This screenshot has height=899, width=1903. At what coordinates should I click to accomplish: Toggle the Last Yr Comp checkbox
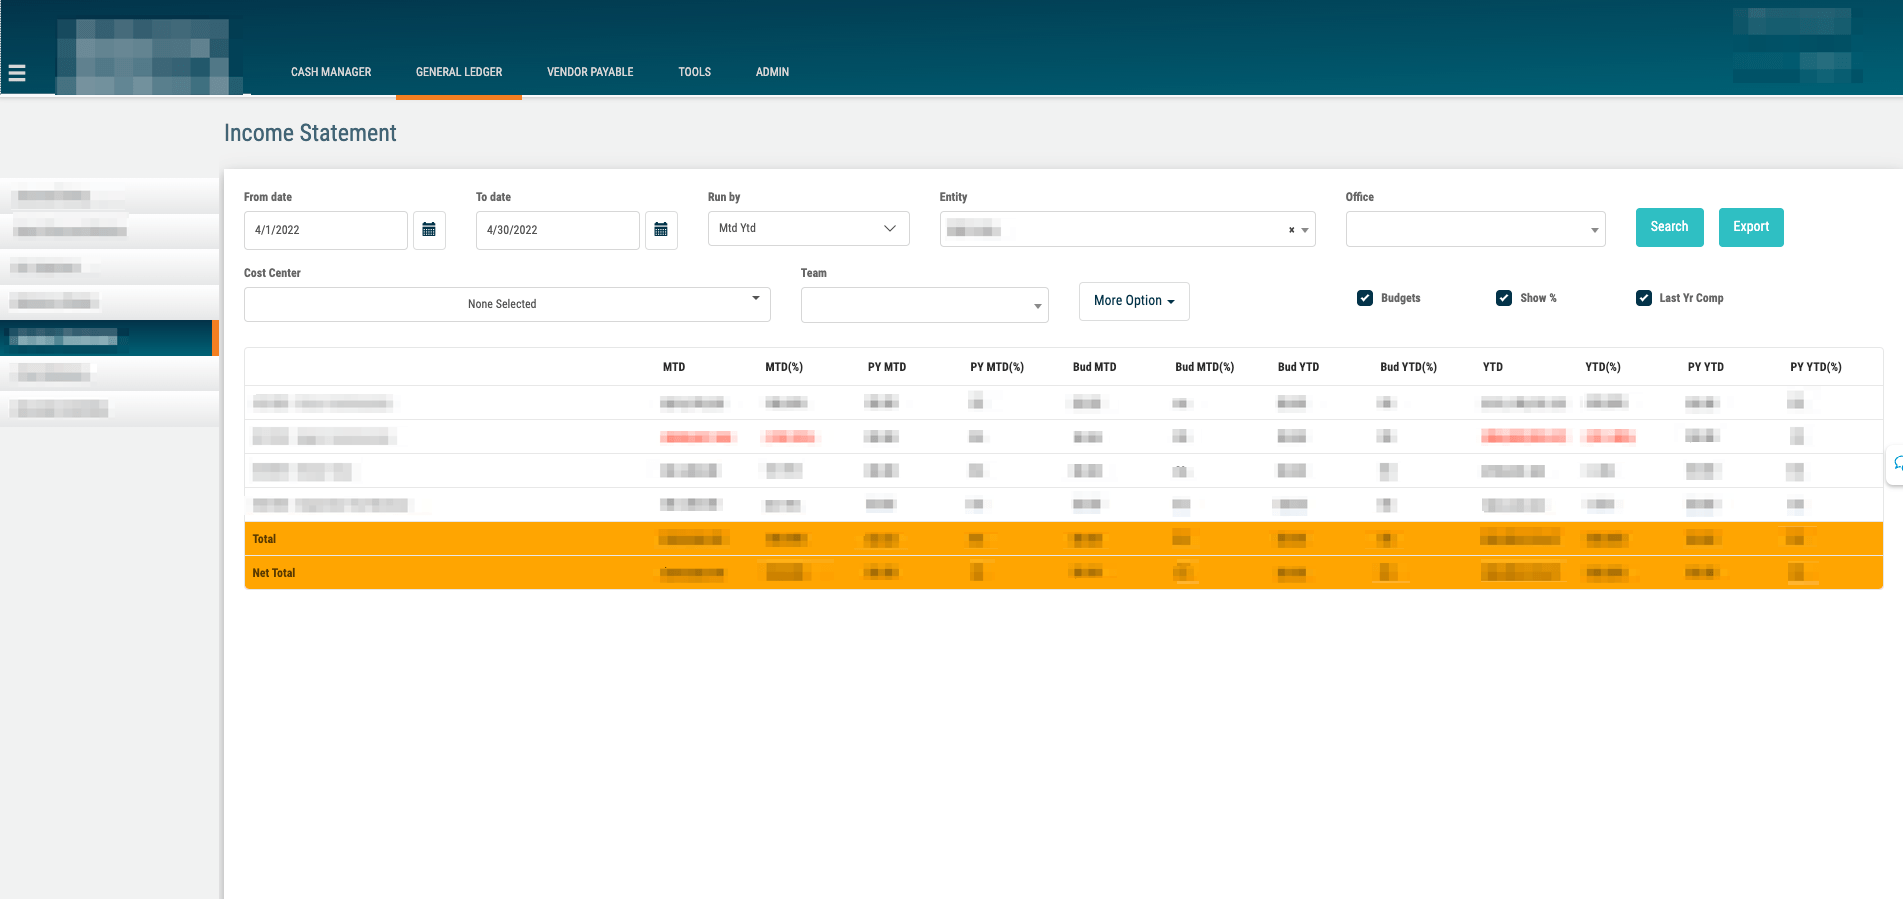click(1644, 298)
